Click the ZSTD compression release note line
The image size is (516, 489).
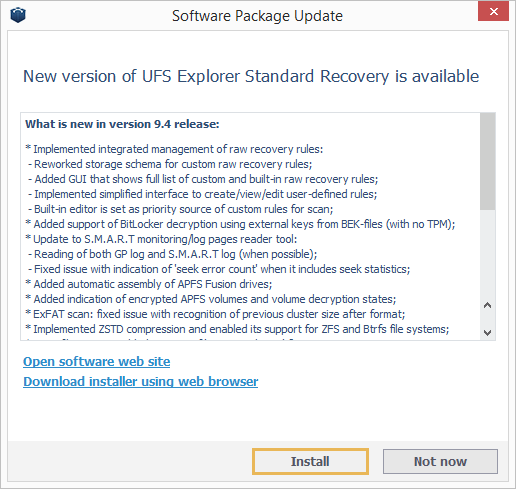(x=237, y=329)
